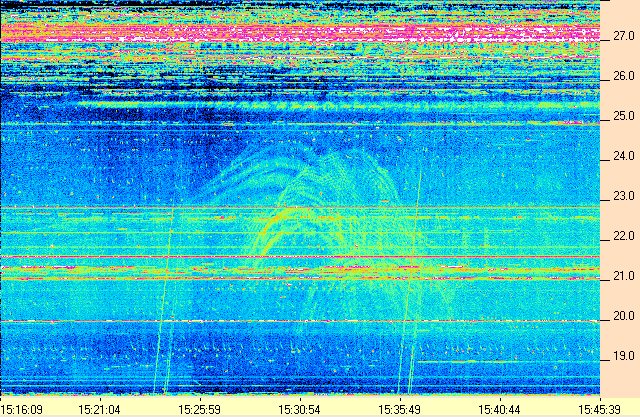Click the 24.0 frequency axis label

[624, 156]
